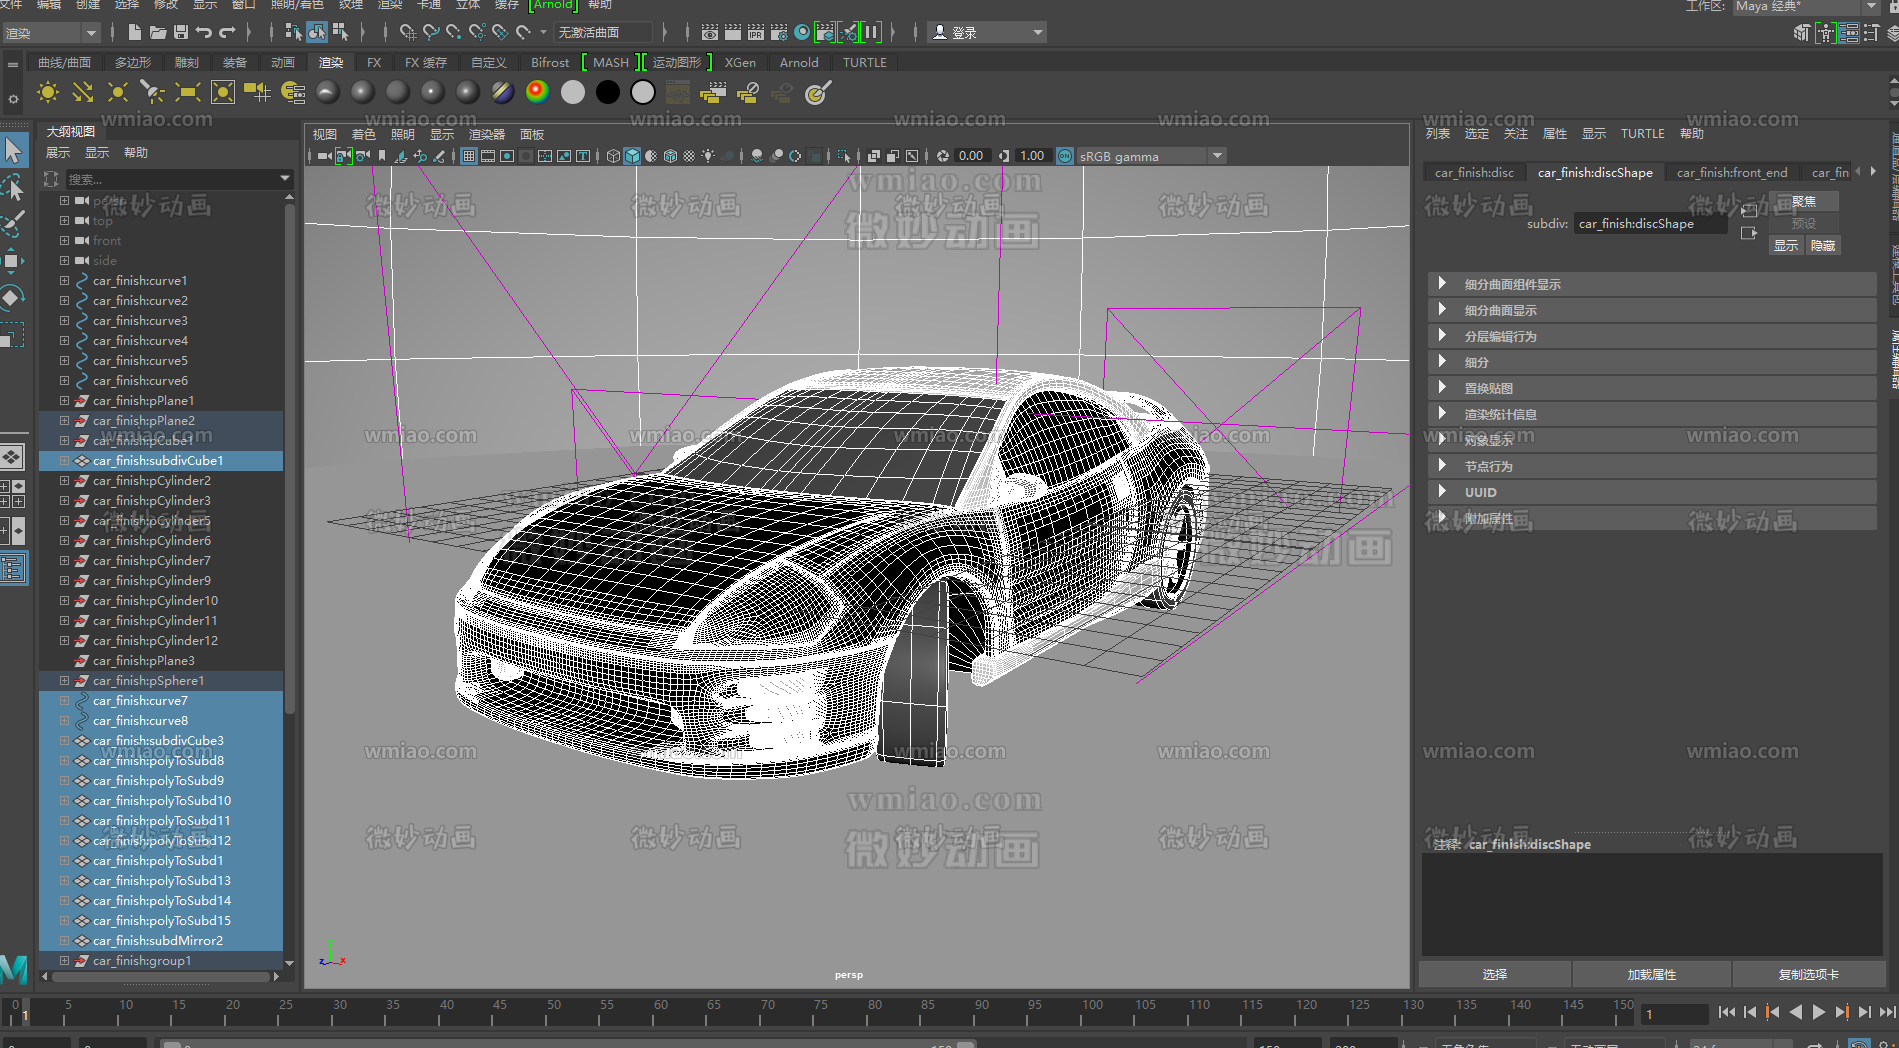
Task: Click the black color swatch in the shelf
Action: coord(607,92)
